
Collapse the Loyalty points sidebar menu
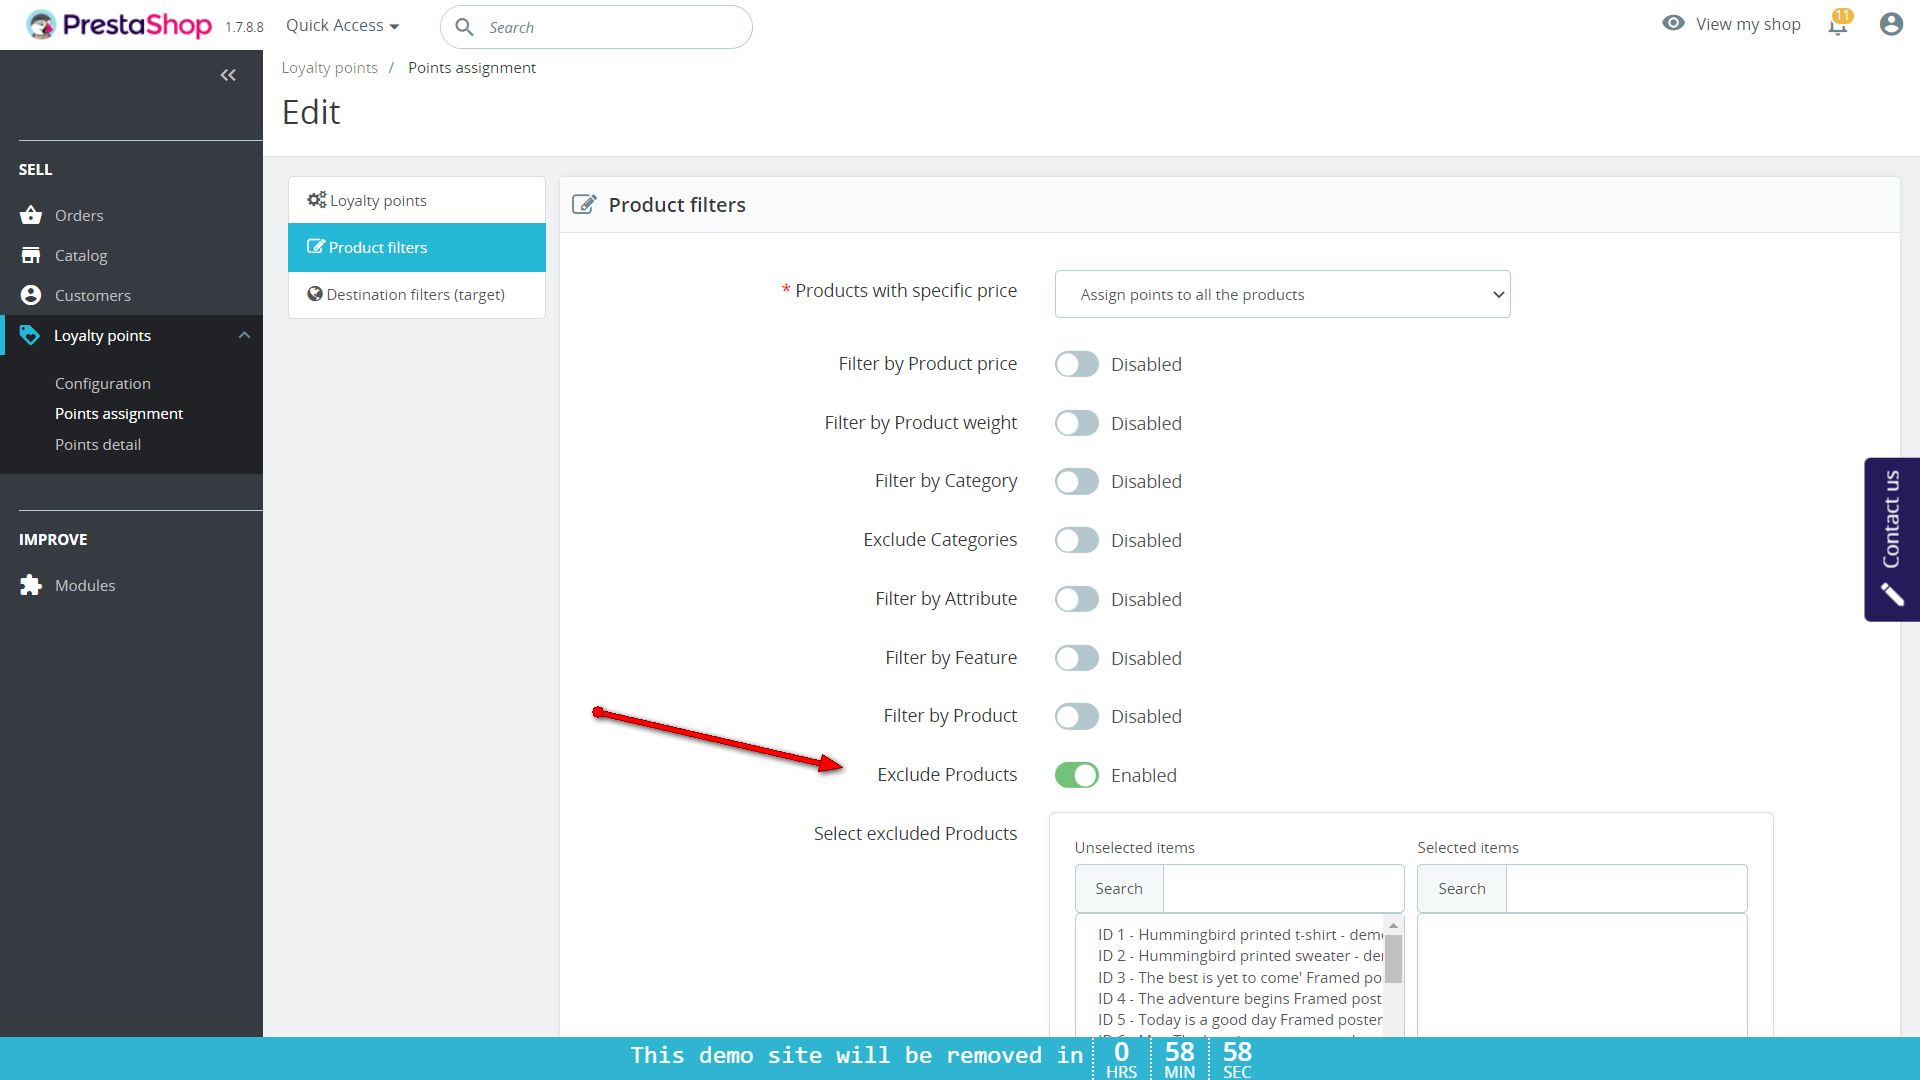tap(244, 336)
